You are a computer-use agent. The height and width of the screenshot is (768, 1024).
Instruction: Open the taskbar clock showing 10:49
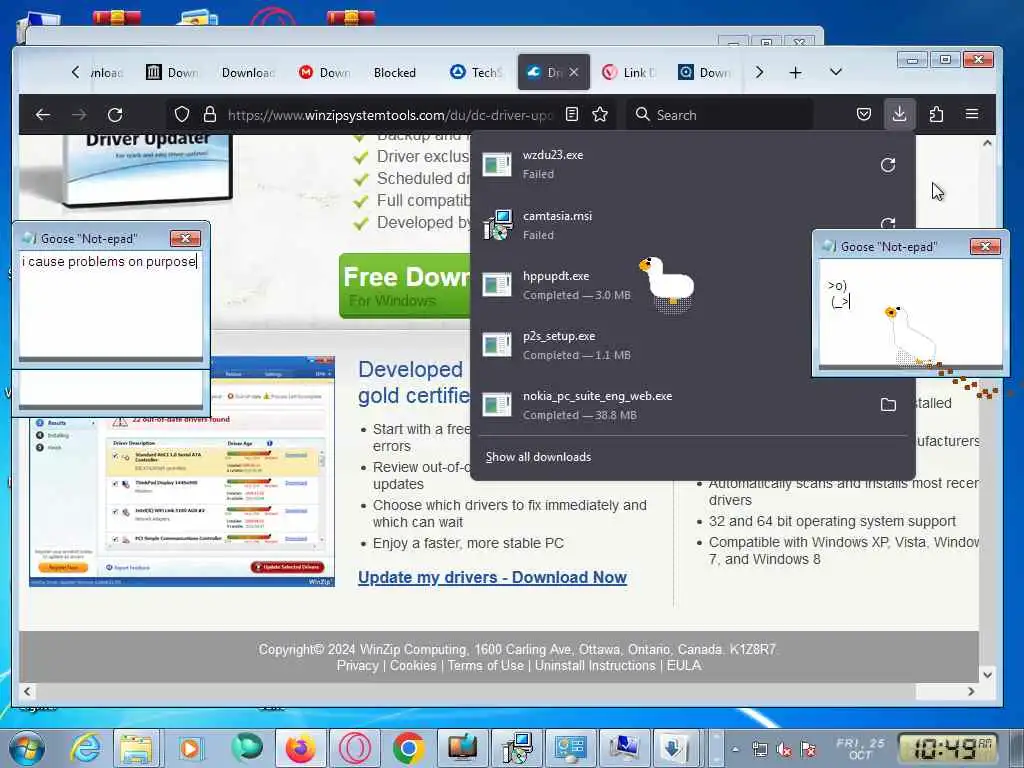pyautogui.click(x=947, y=748)
